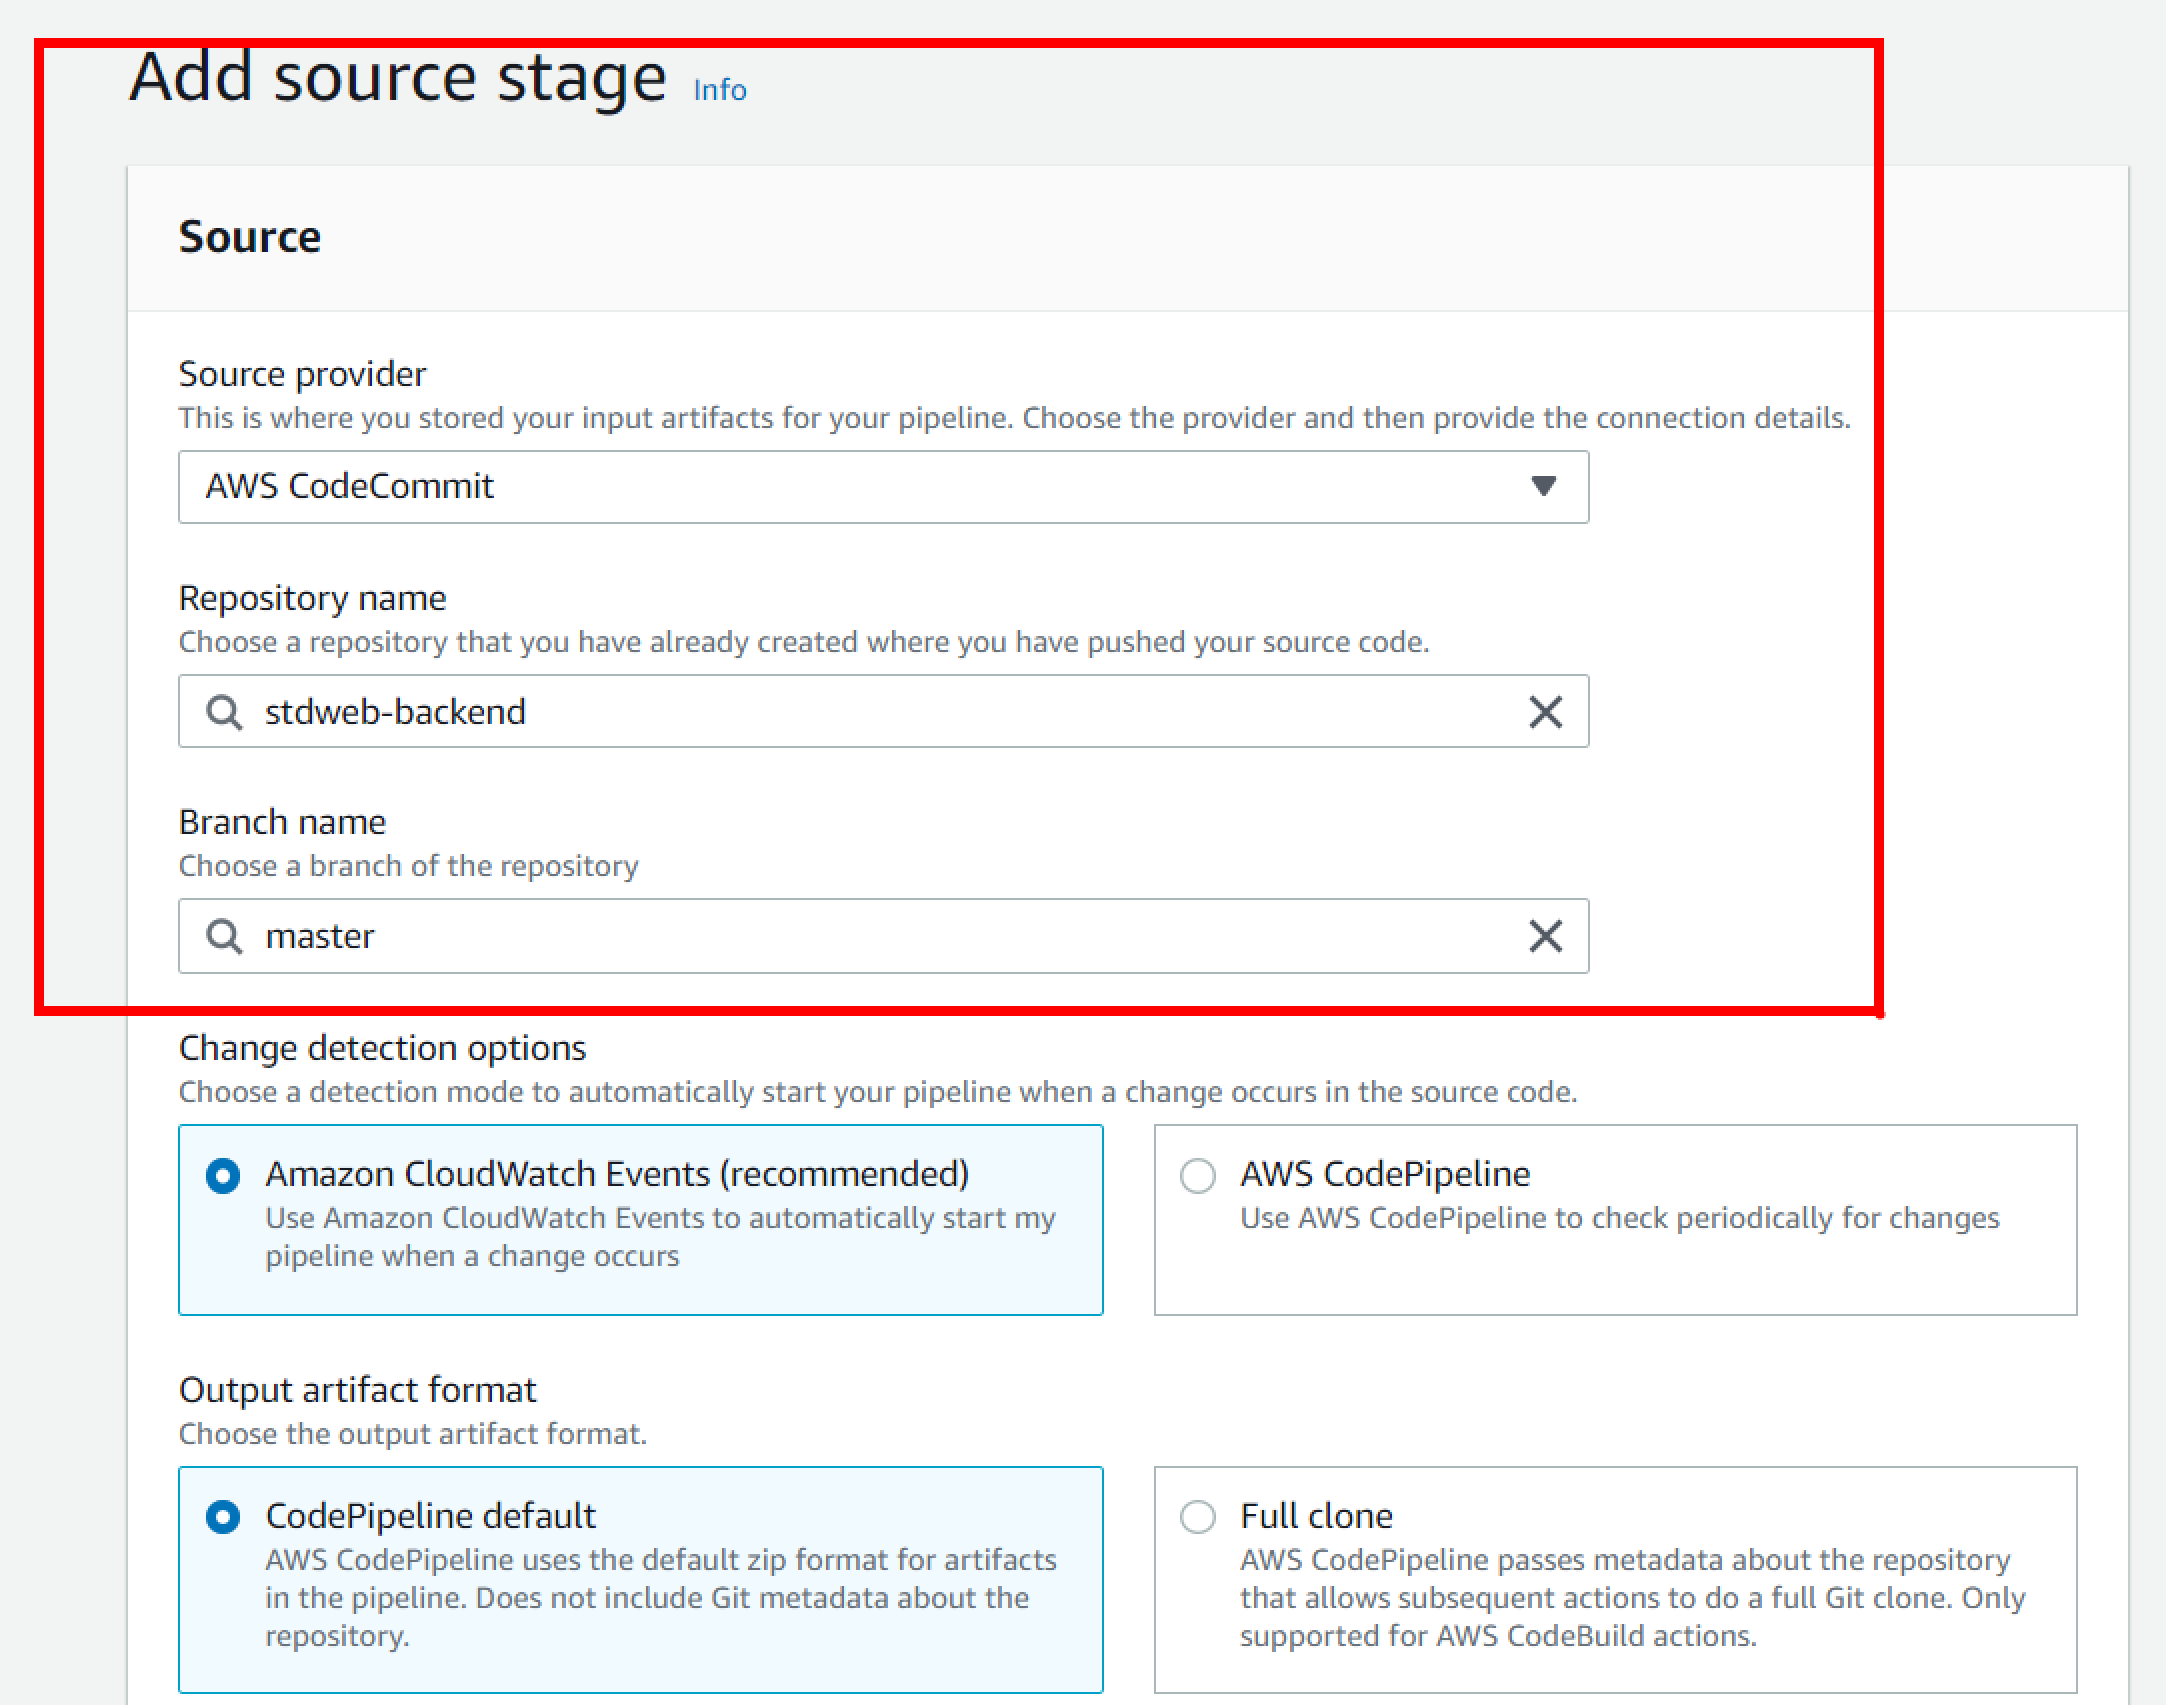The width and height of the screenshot is (2166, 1705).
Task: Click the Add source stage heading
Action: tap(398, 78)
